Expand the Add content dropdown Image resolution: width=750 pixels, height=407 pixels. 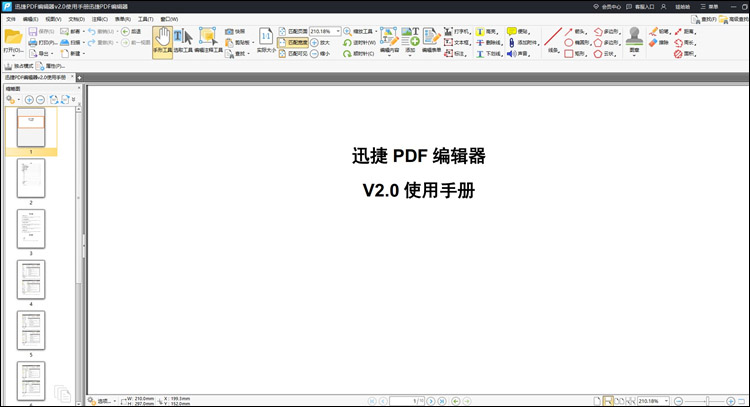[410, 55]
